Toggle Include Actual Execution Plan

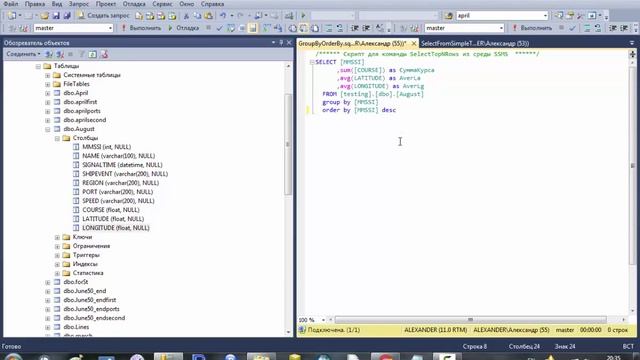[267, 28]
